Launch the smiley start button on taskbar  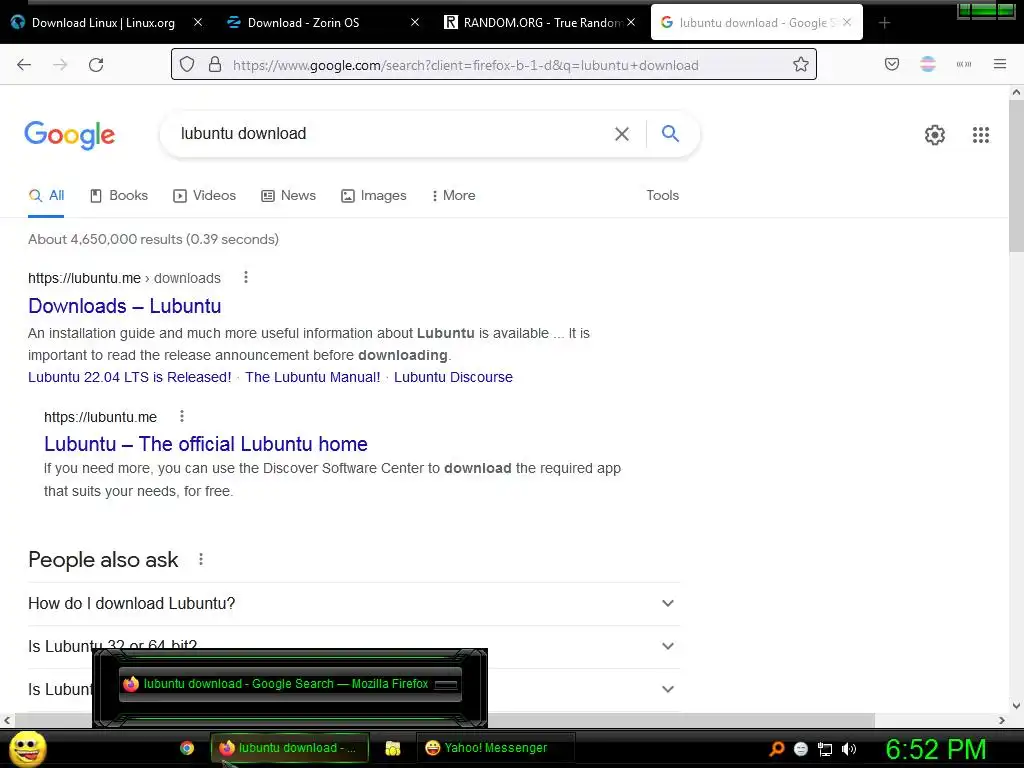coord(27,748)
